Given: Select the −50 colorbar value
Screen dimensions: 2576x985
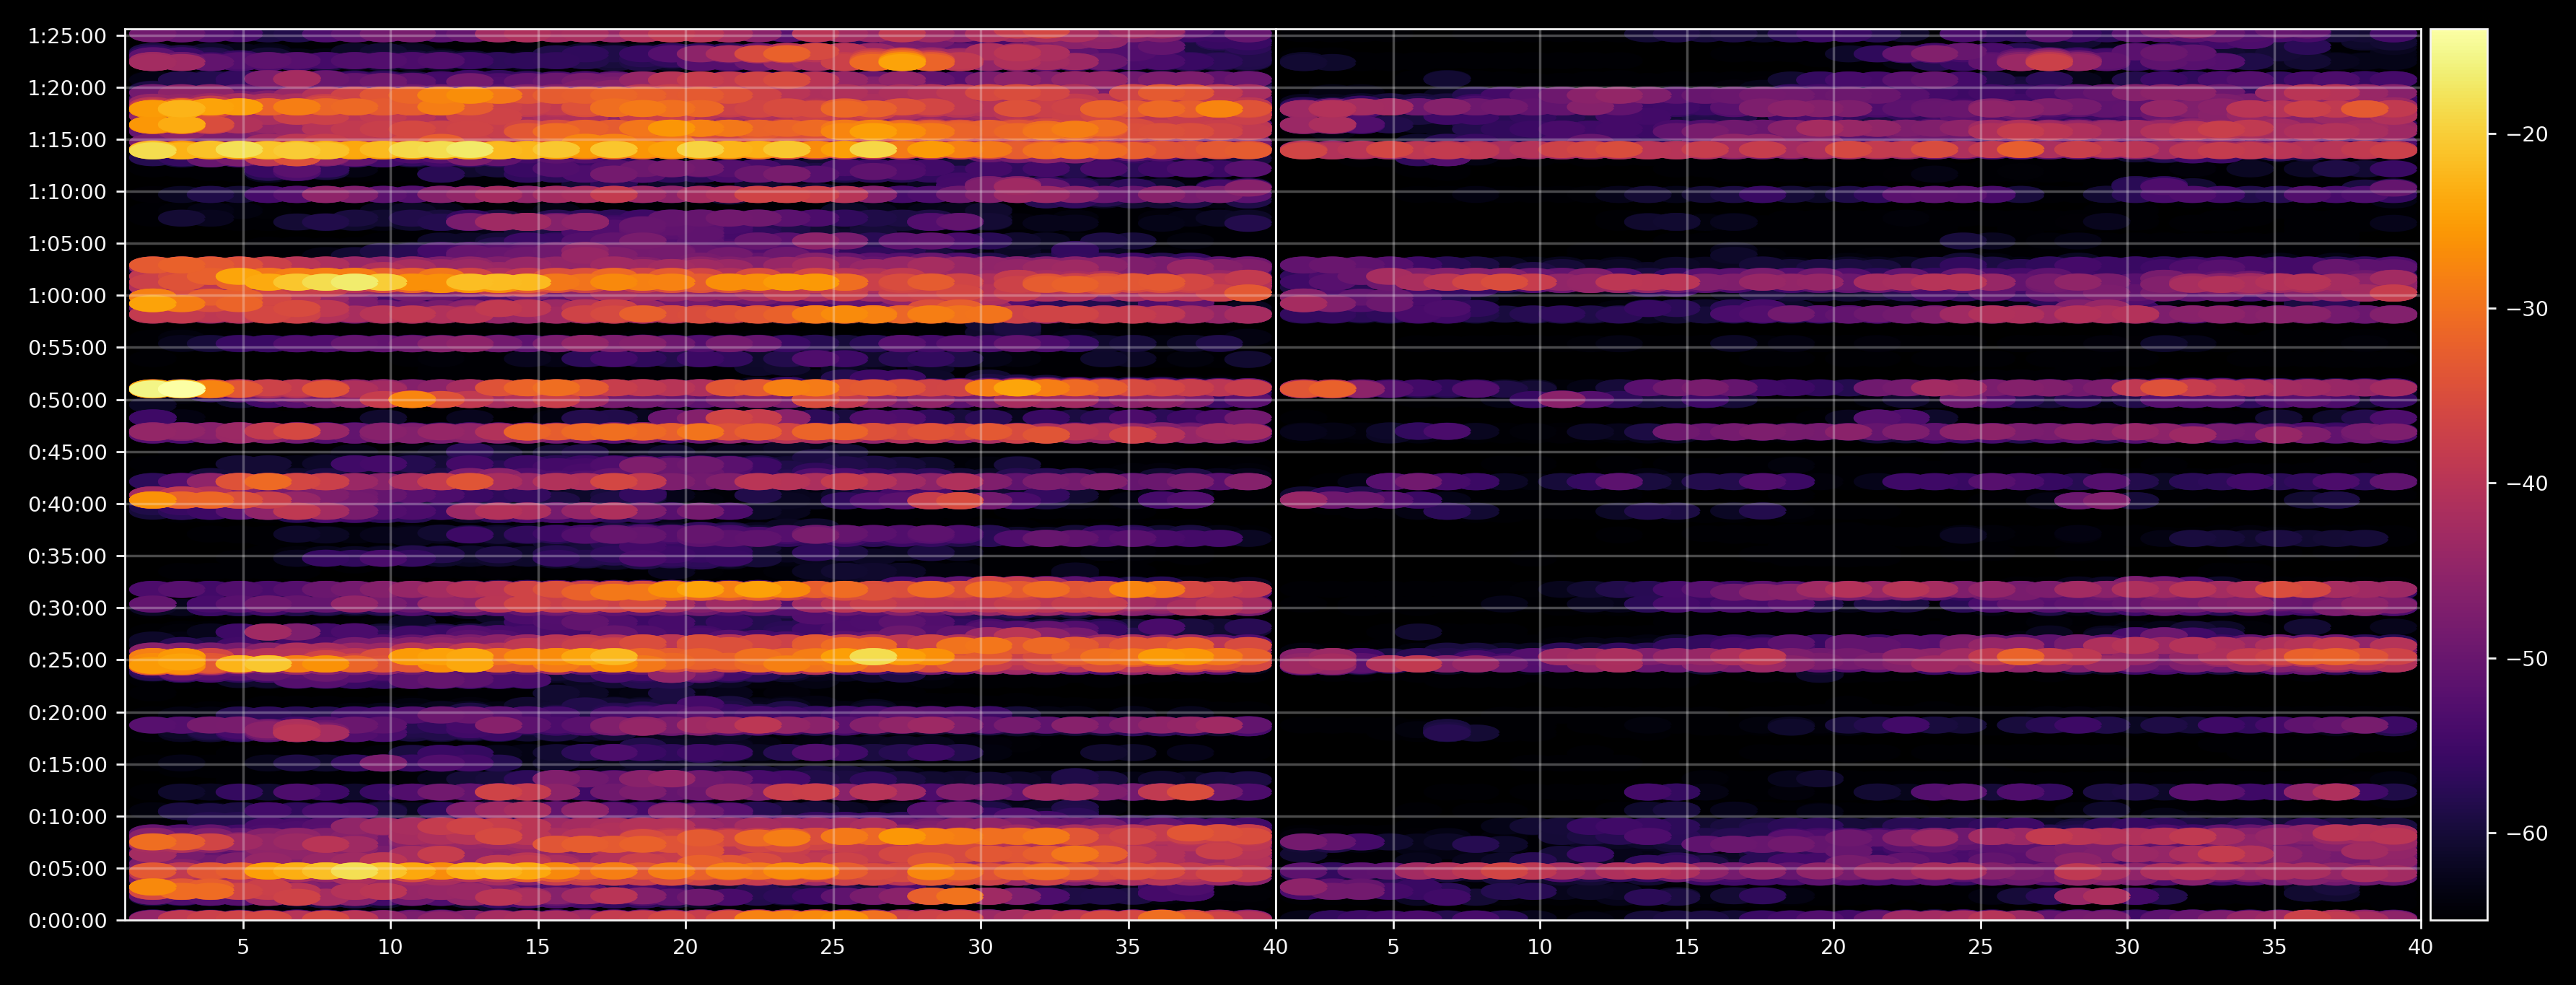Looking at the screenshot, I should point(2527,660).
